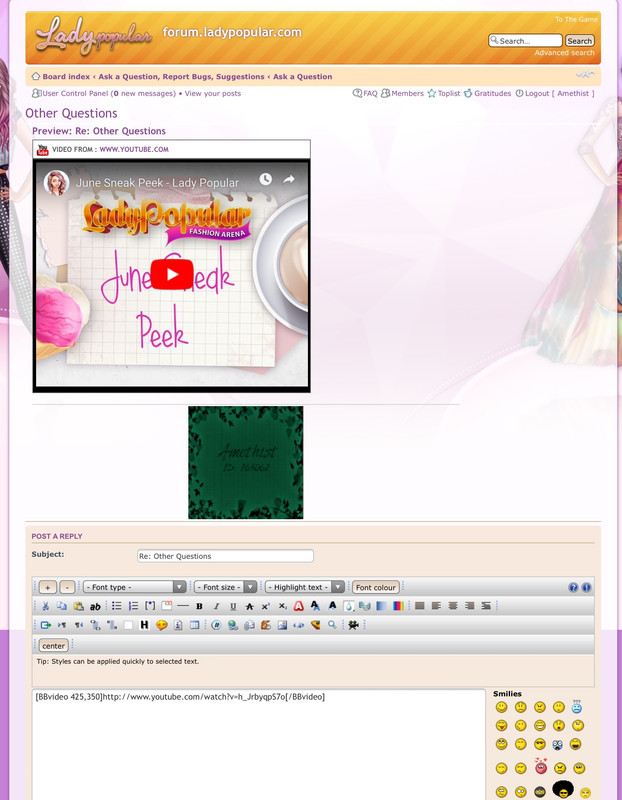Open the Members menu item
622x800 pixels.
[x=403, y=93]
